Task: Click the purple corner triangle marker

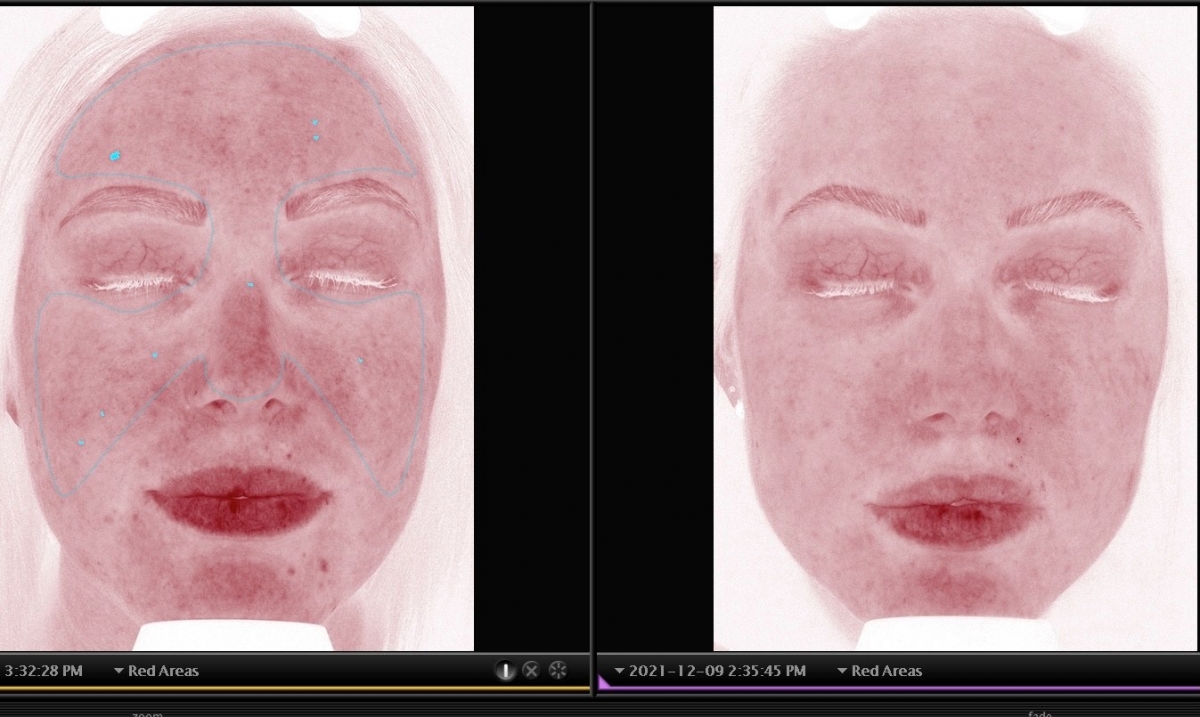Action: 602,683
